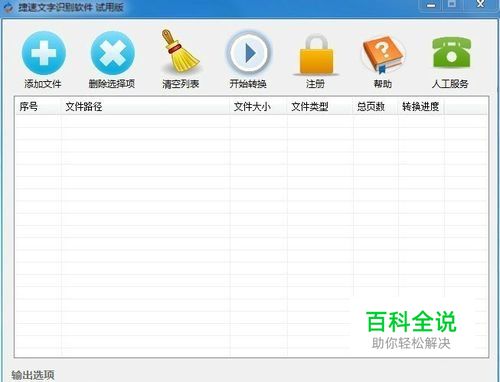Image resolution: width=500 pixels, height=382 pixels.
Task: Click the 文件类型 column header
Action: click(320, 107)
